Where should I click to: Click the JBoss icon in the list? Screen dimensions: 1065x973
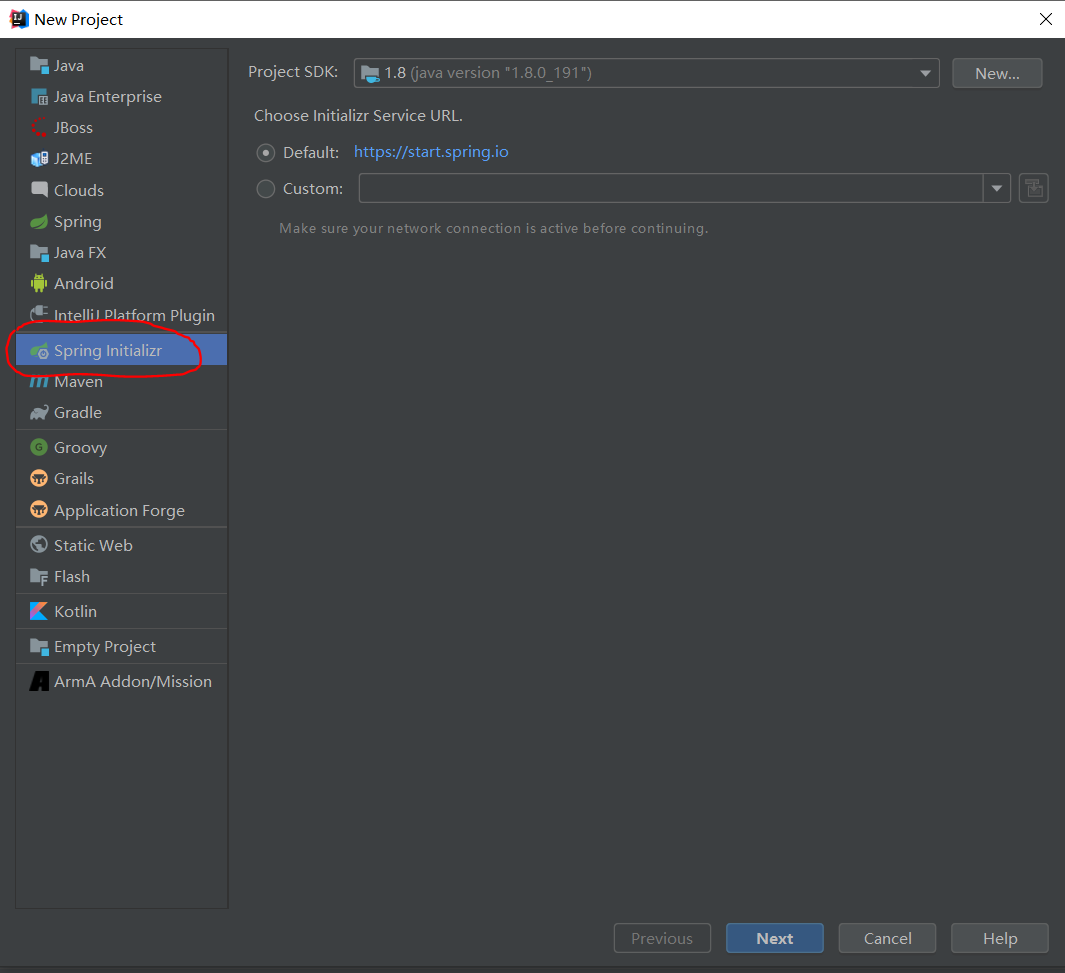tap(39, 127)
